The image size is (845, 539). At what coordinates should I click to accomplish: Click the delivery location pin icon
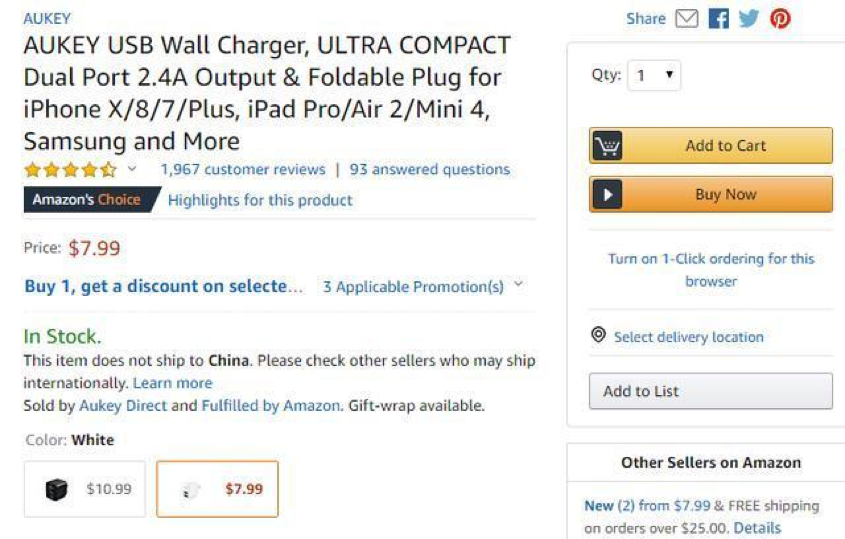(599, 336)
